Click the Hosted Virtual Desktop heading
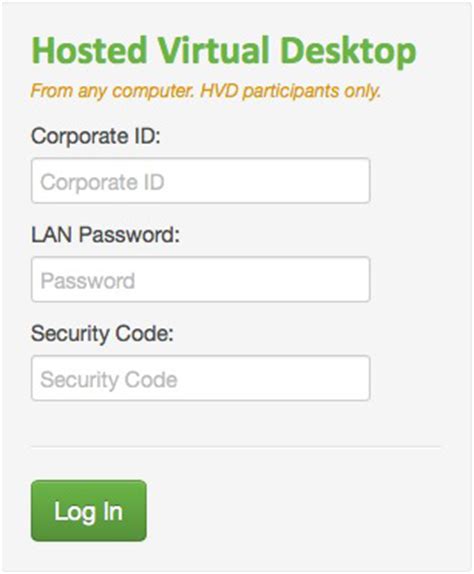The image size is (474, 574). pyautogui.click(x=224, y=51)
